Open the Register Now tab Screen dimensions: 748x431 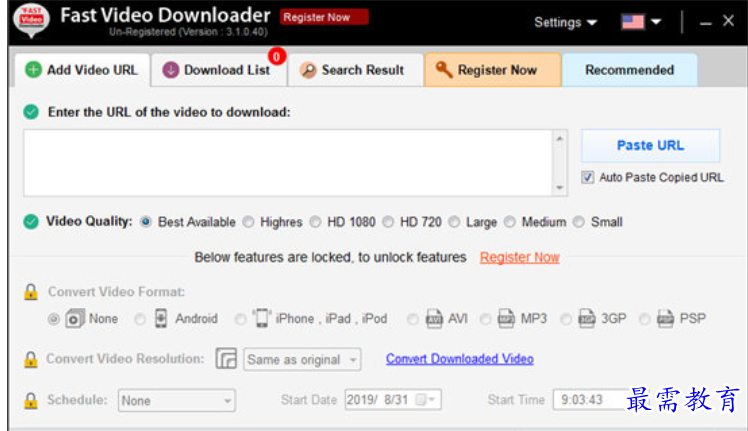492,70
